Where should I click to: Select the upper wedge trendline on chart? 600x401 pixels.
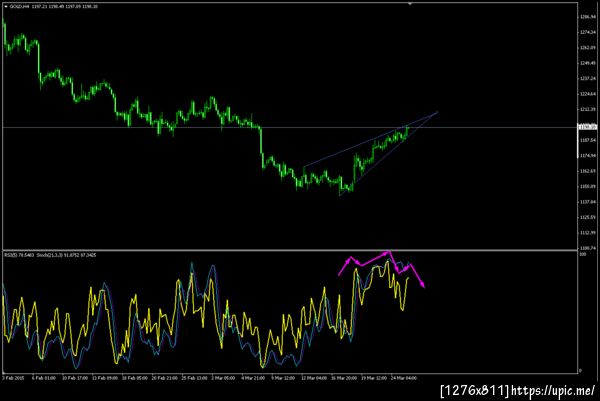pos(370,139)
